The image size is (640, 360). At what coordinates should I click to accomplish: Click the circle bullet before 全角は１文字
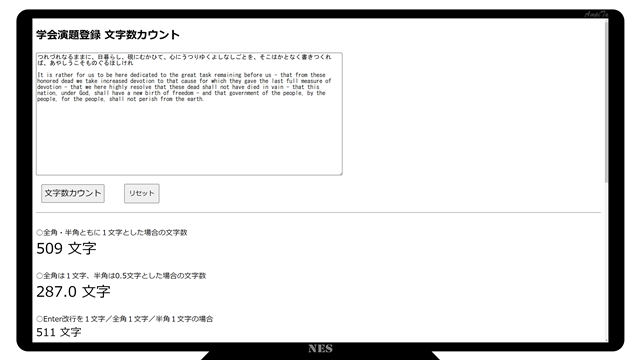pos(40,276)
